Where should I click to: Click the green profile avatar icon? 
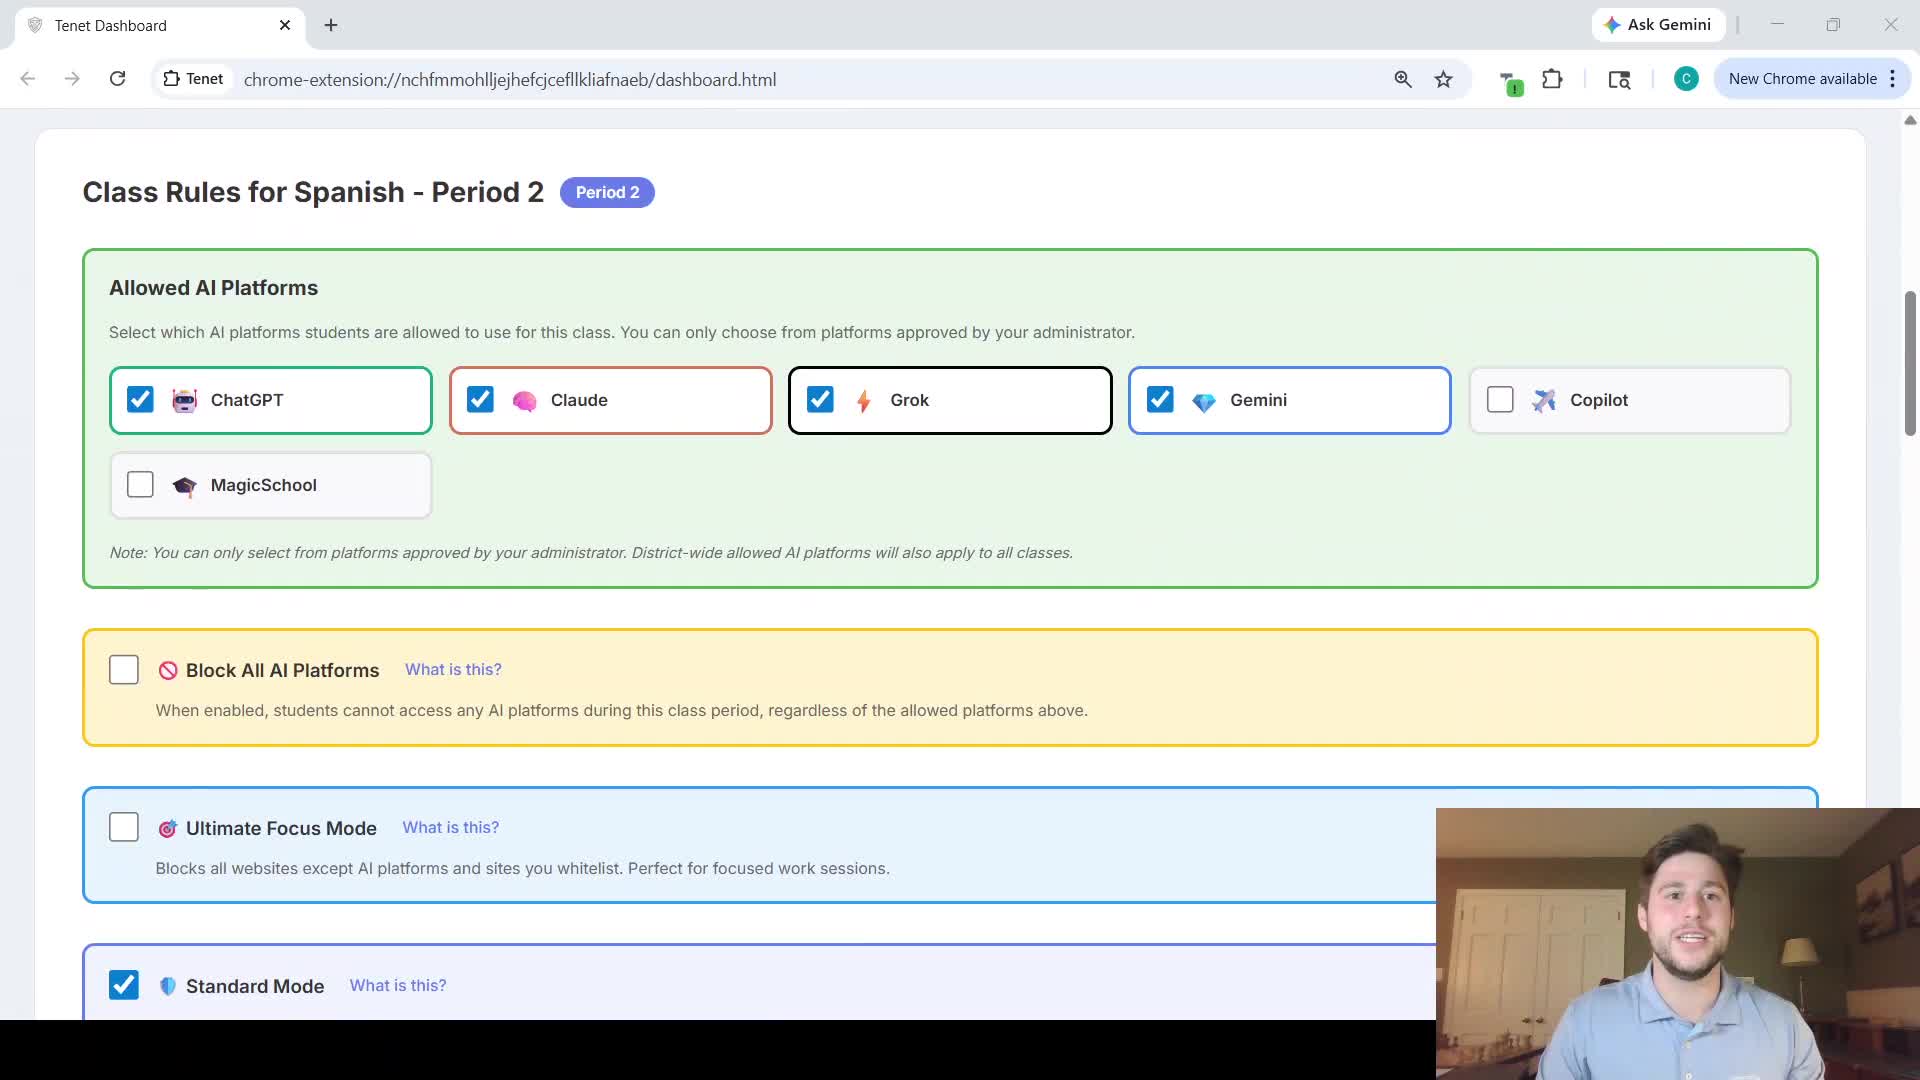pos(1686,79)
